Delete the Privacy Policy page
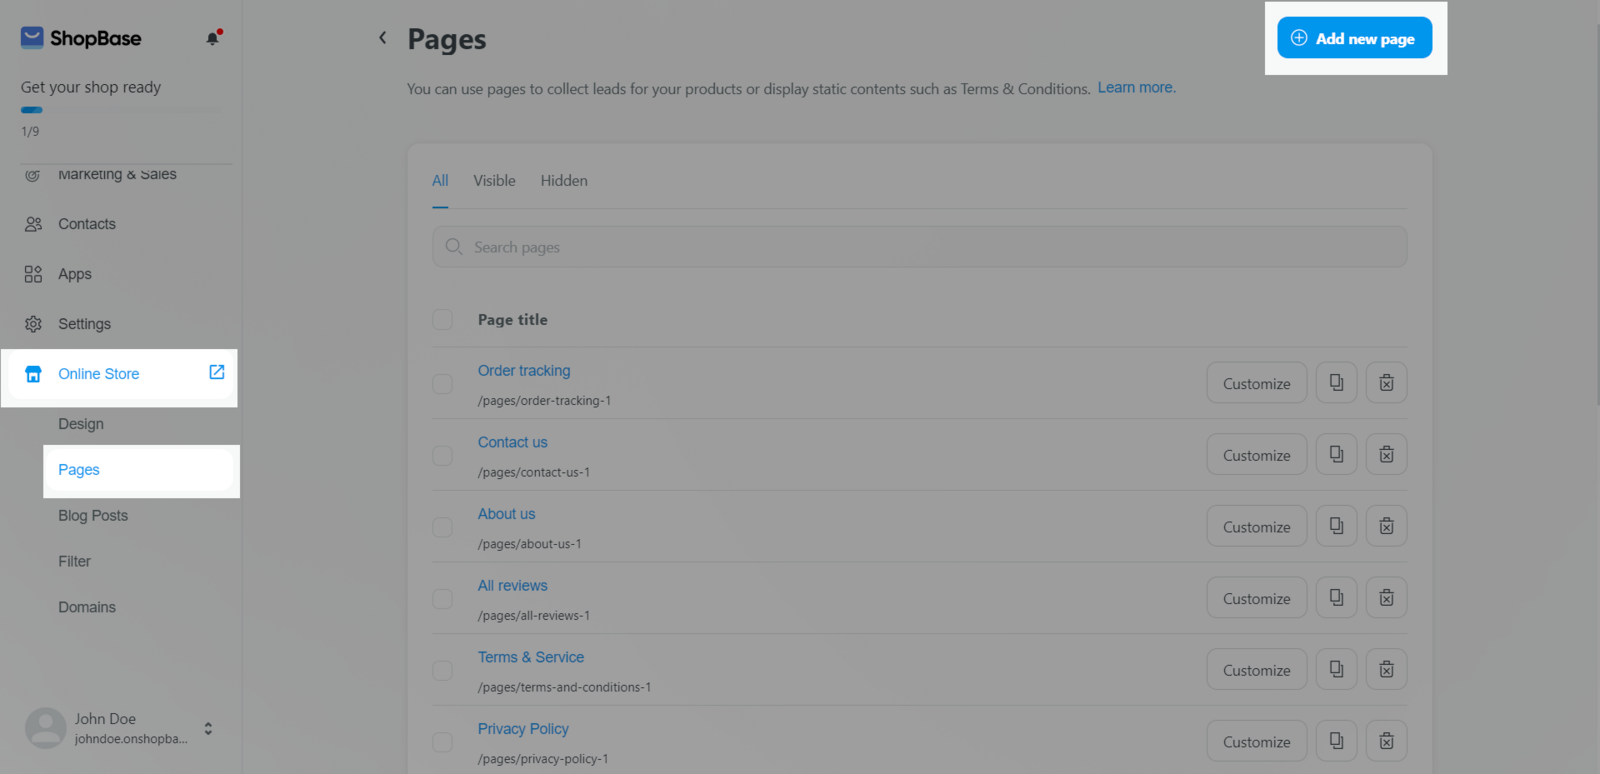Viewport: 1600px width, 774px height. (x=1386, y=741)
